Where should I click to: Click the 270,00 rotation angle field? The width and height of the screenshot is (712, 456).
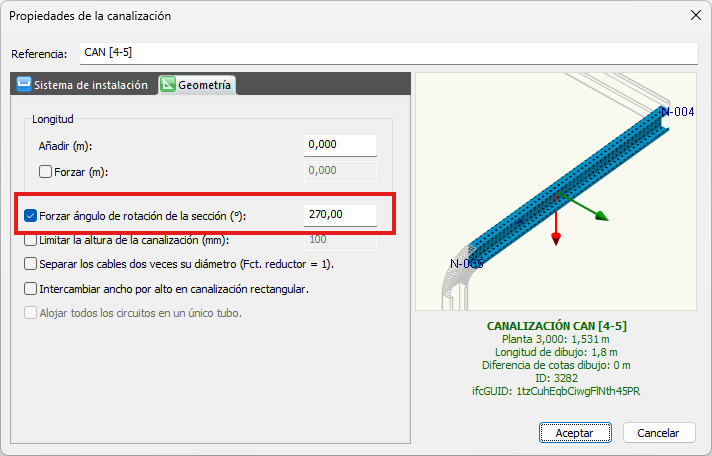tap(340, 215)
